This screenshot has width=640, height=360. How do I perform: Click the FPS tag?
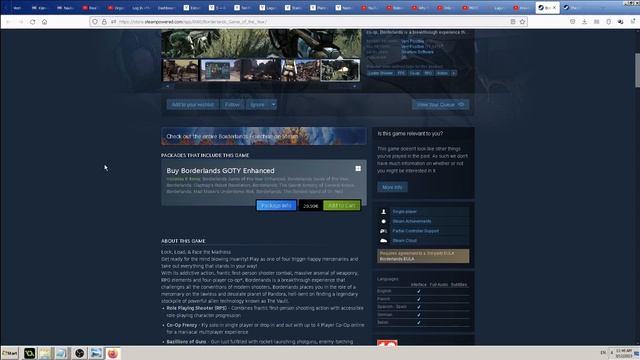pyautogui.click(x=401, y=73)
